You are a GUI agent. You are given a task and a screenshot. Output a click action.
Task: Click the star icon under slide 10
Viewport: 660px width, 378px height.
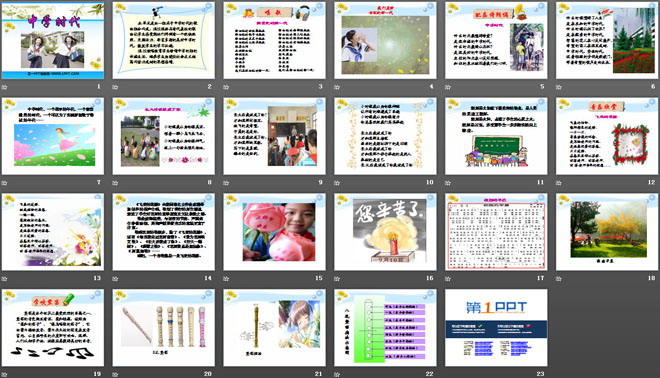click(x=337, y=183)
